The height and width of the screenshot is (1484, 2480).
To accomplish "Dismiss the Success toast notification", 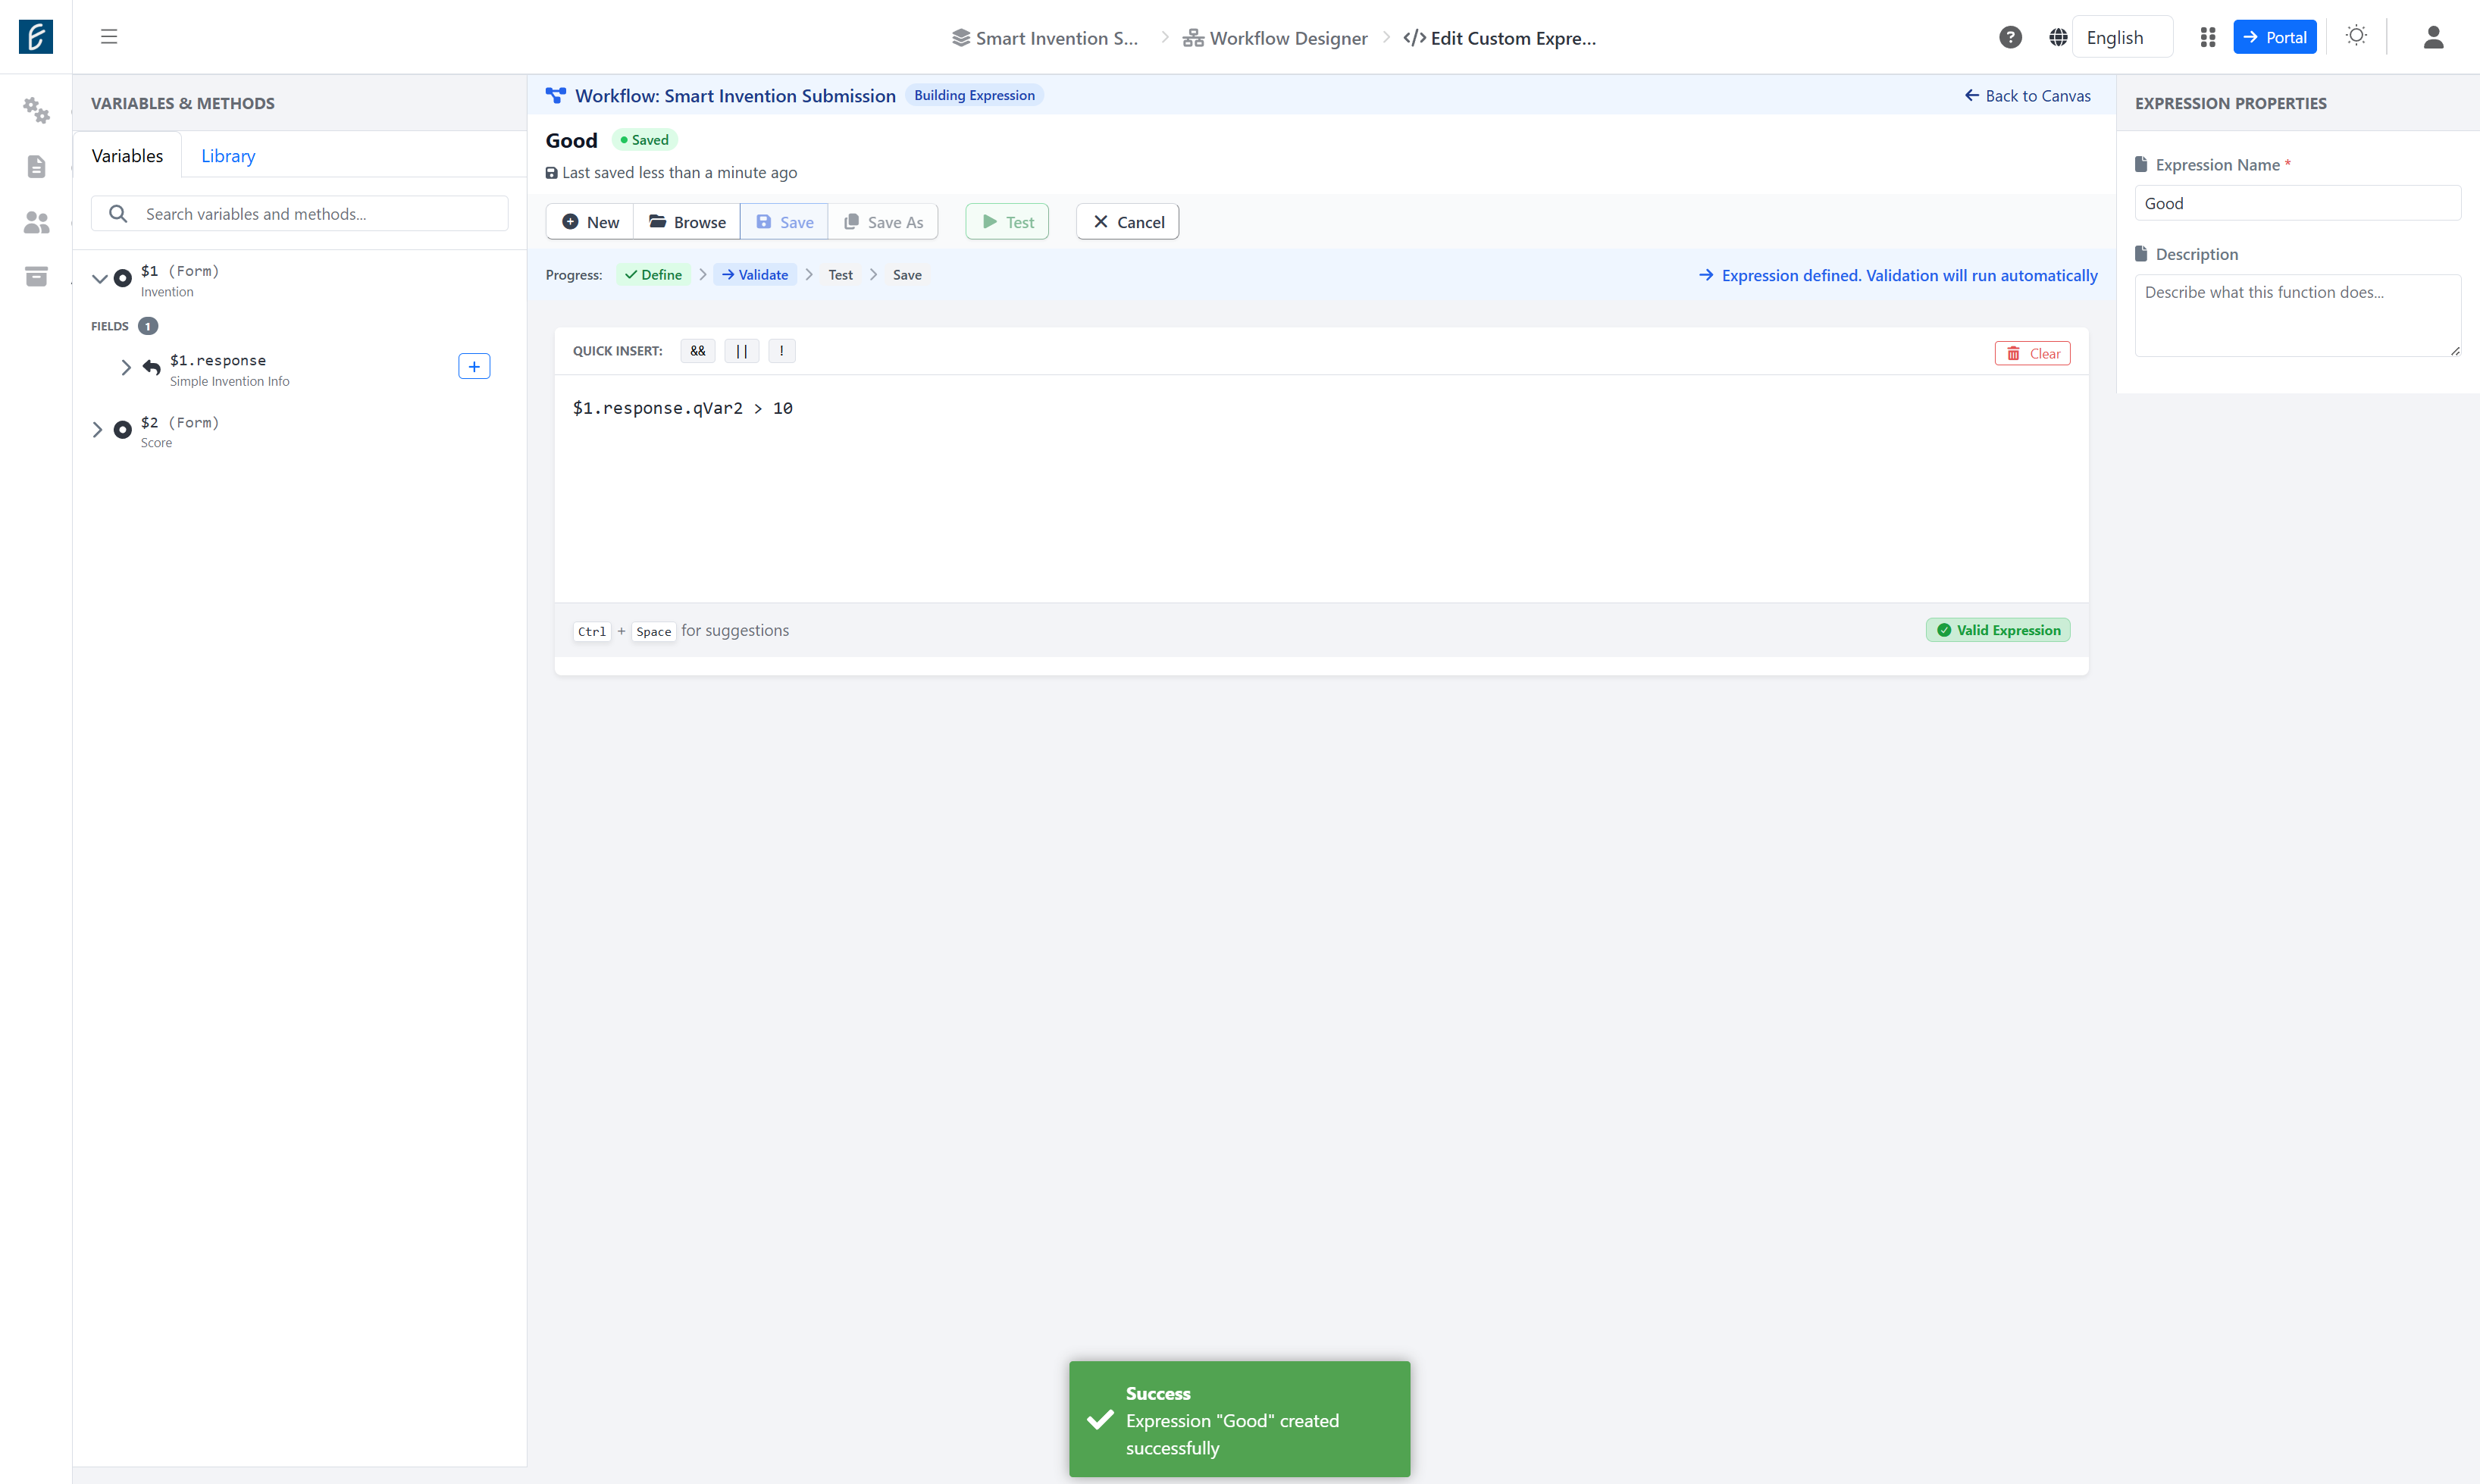I will 1239,1419.
